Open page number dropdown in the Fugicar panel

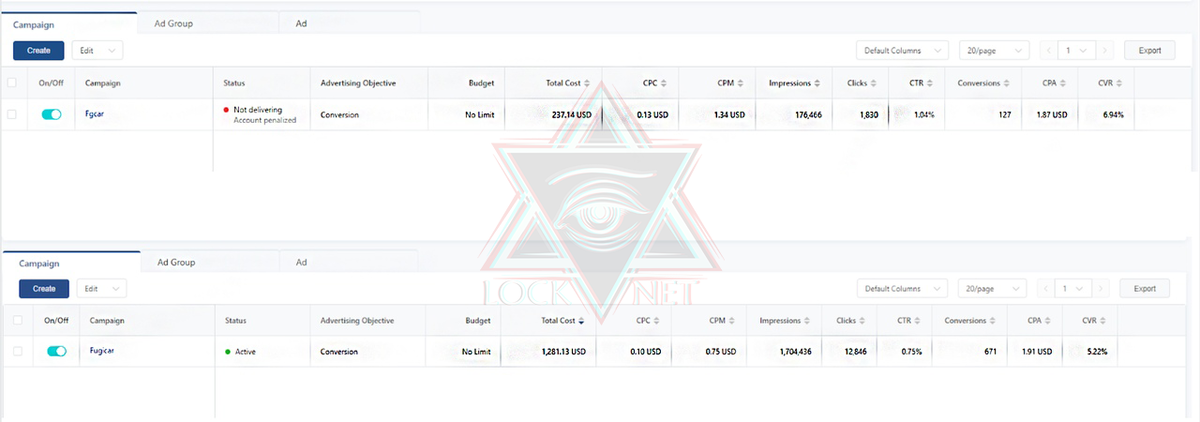pyautogui.click(x=1074, y=288)
